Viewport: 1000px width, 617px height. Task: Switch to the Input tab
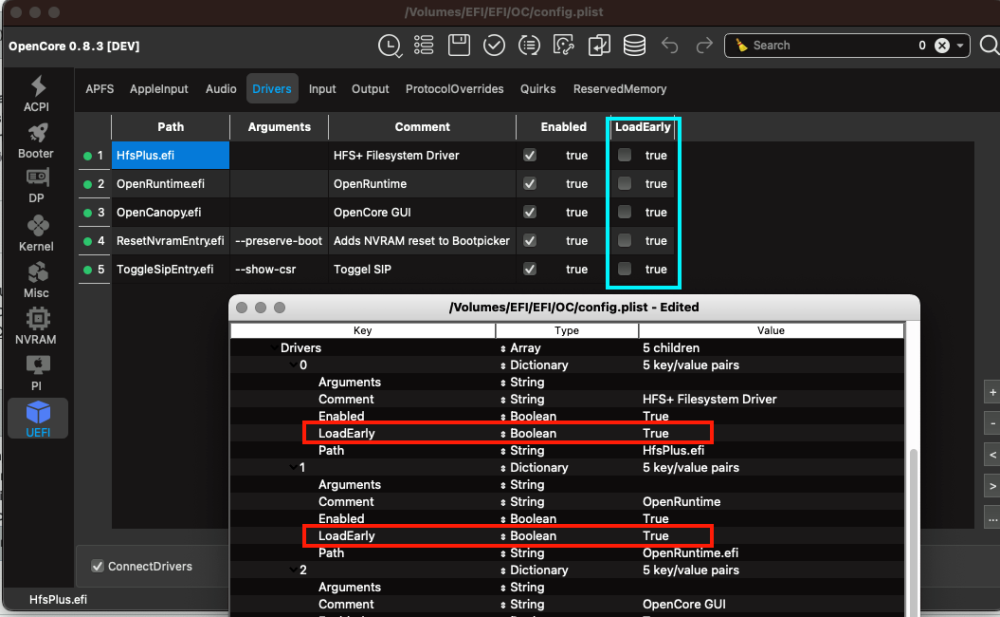322,89
